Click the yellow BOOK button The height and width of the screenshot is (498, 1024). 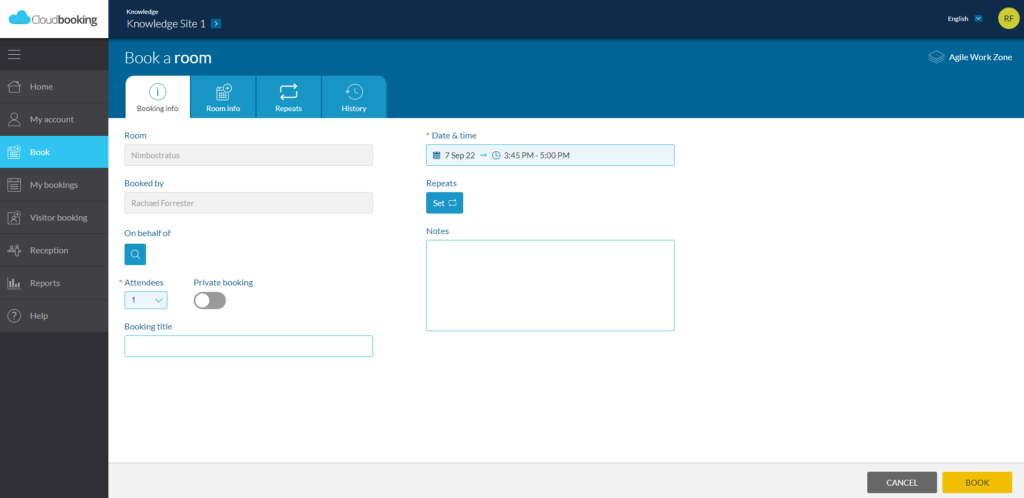point(977,483)
